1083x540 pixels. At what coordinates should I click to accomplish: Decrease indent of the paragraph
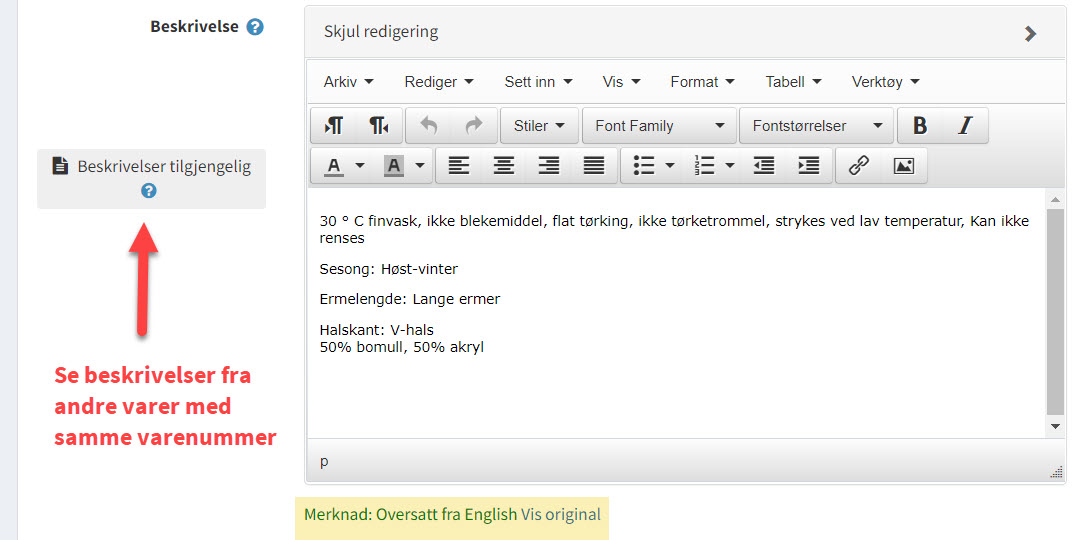(764, 166)
